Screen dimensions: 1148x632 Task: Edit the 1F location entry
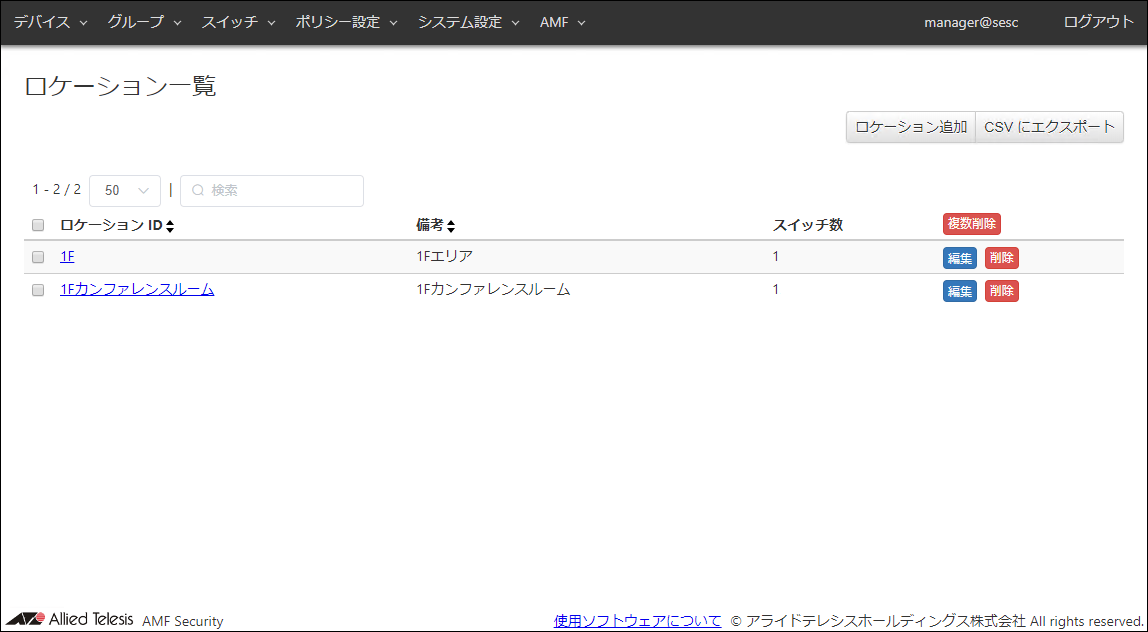pyautogui.click(x=959, y=258)
